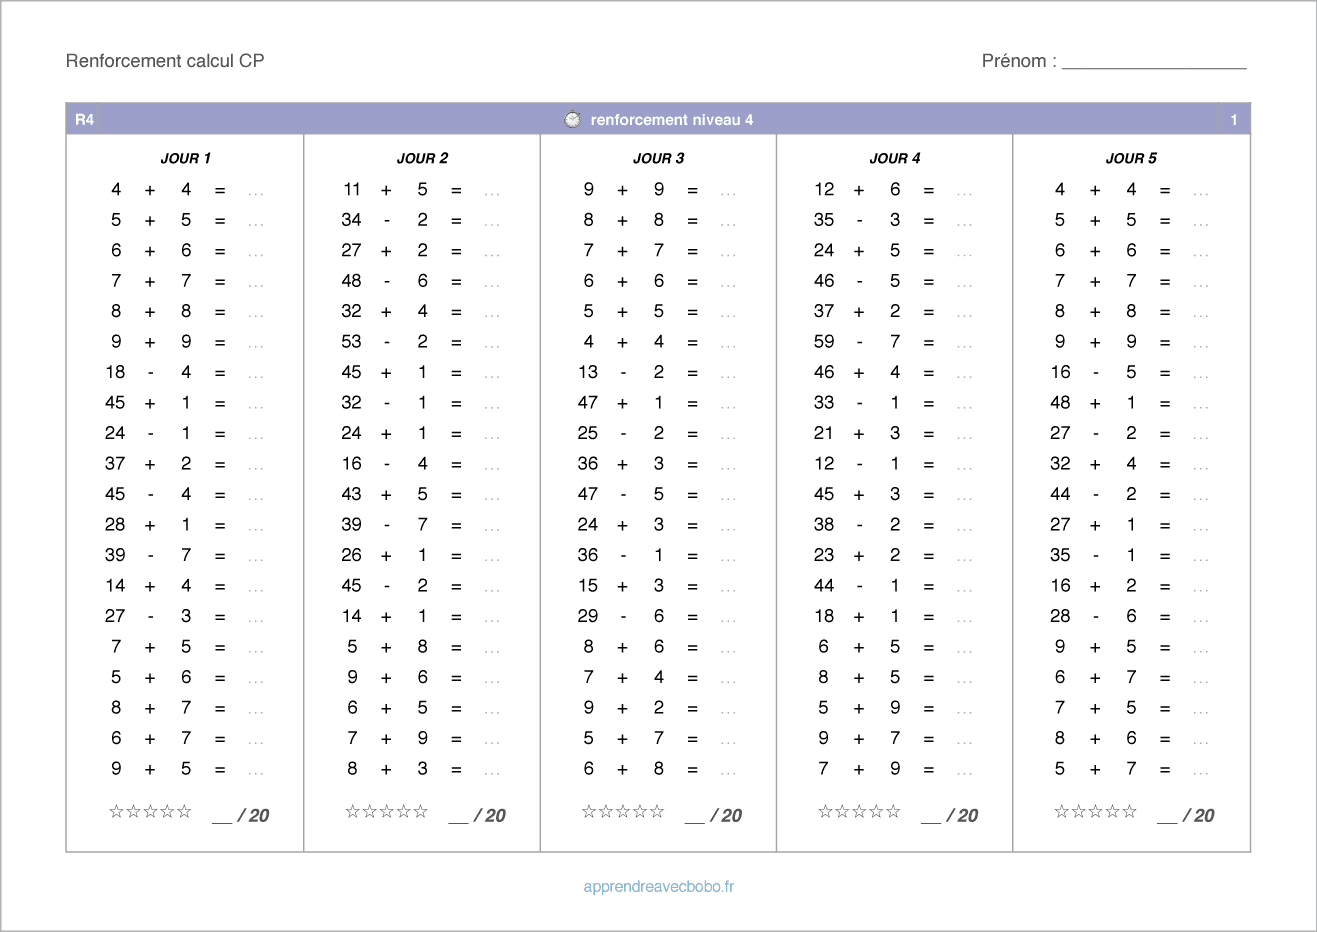Image resolution: width=1317 pixels, height=932 pixels.
Task: Click the '48 + 1 =' row in JOUR 5
Action: click(x=1130, y=403)
